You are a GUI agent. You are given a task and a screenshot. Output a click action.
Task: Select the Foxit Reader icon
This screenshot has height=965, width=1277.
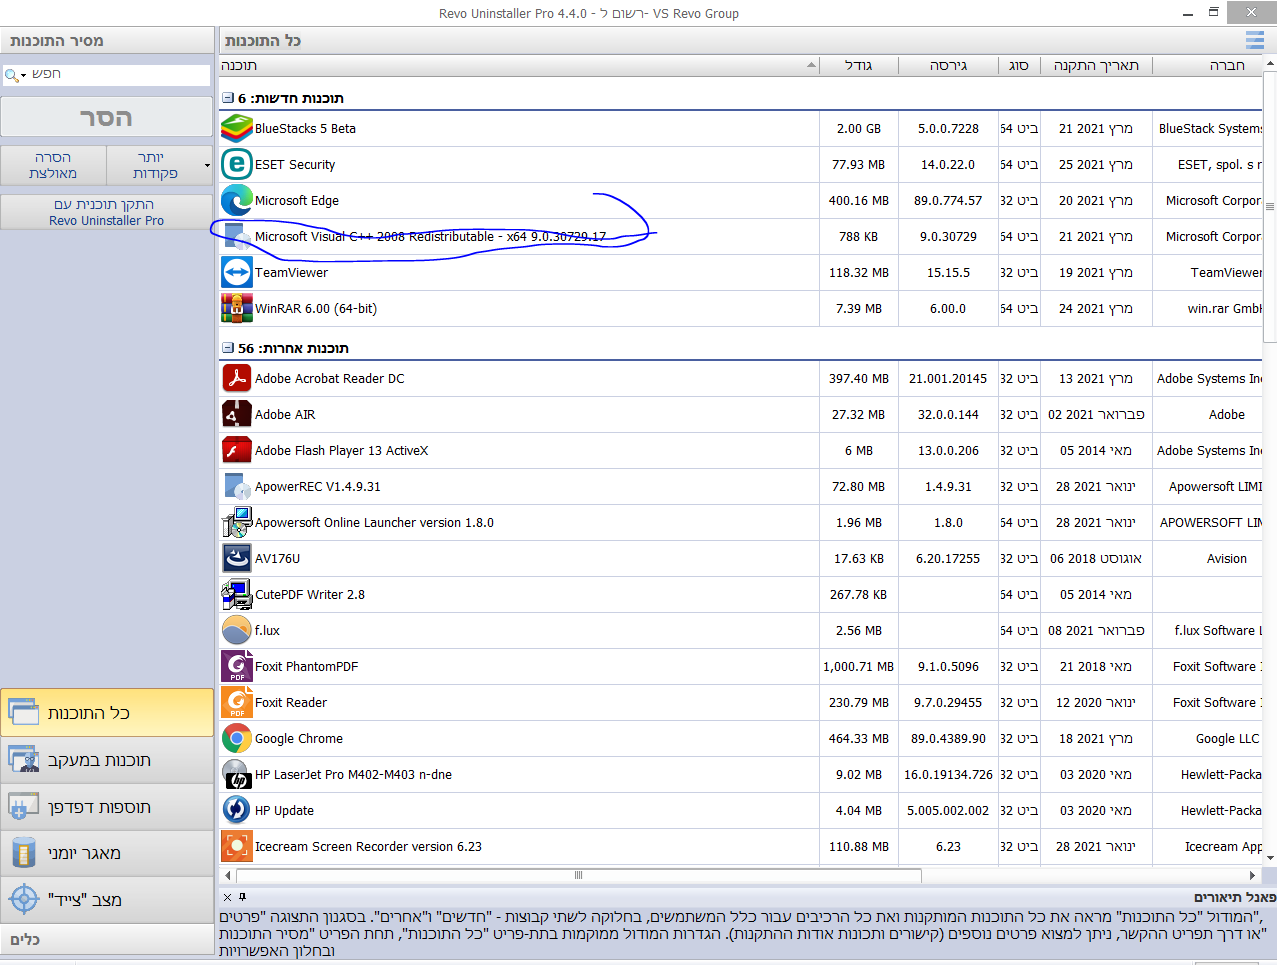pyautogui.click(x=237, y=702)
